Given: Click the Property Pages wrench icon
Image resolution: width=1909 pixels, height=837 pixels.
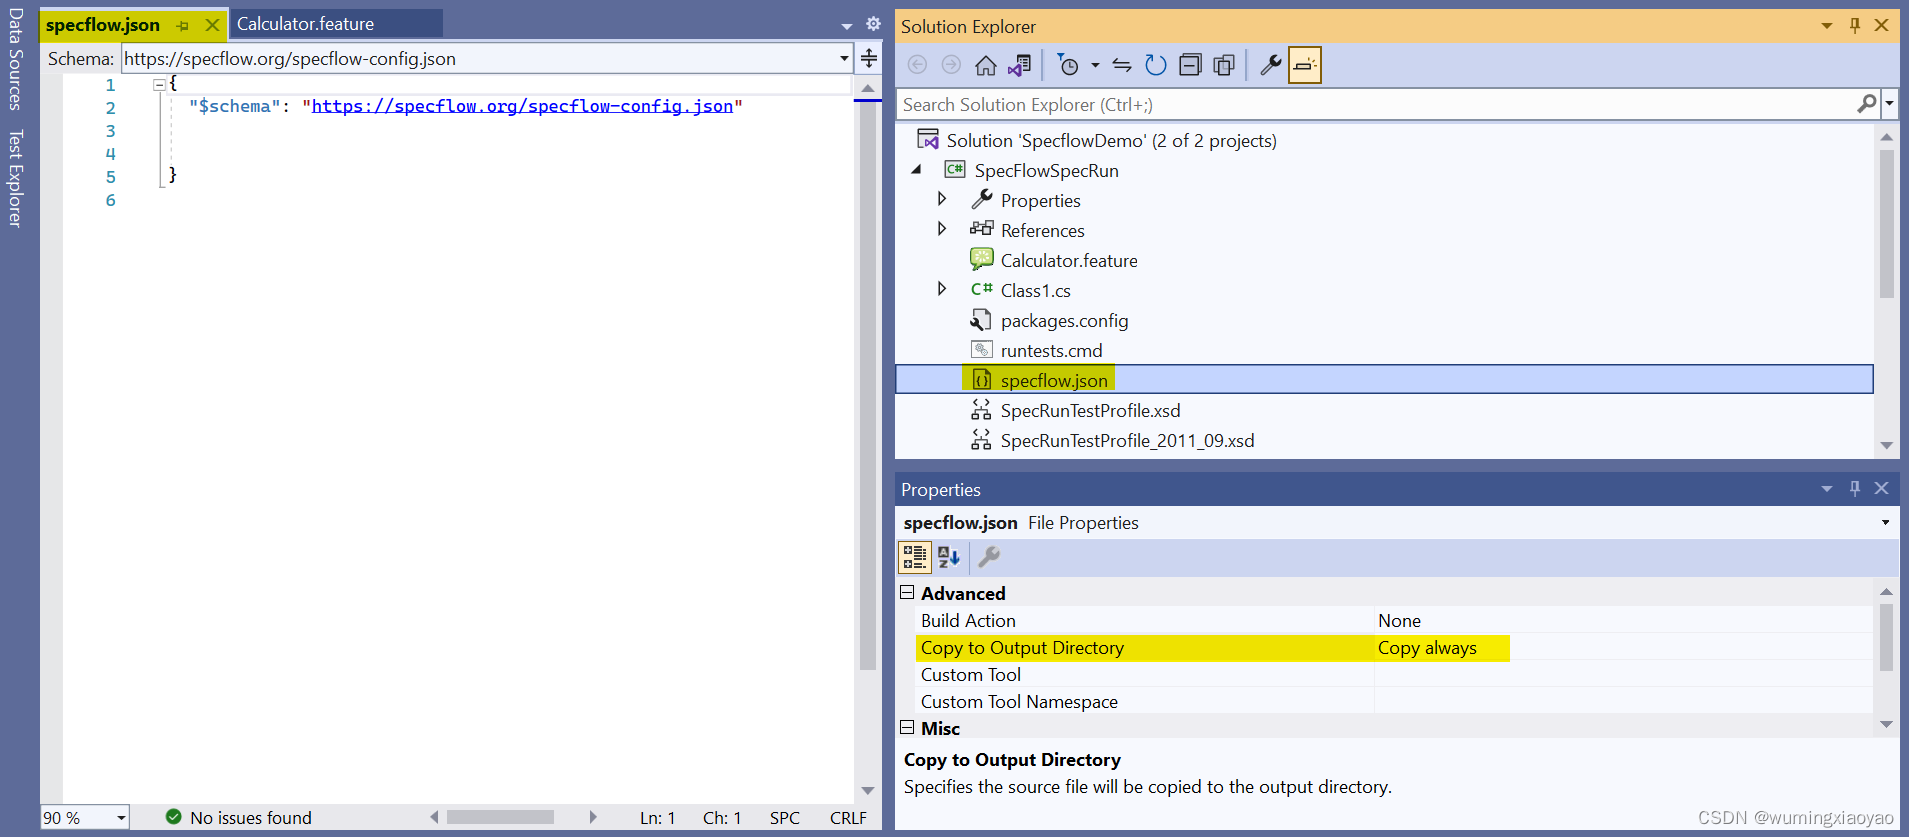Looking at the screenshot, I should pos(988,557).
